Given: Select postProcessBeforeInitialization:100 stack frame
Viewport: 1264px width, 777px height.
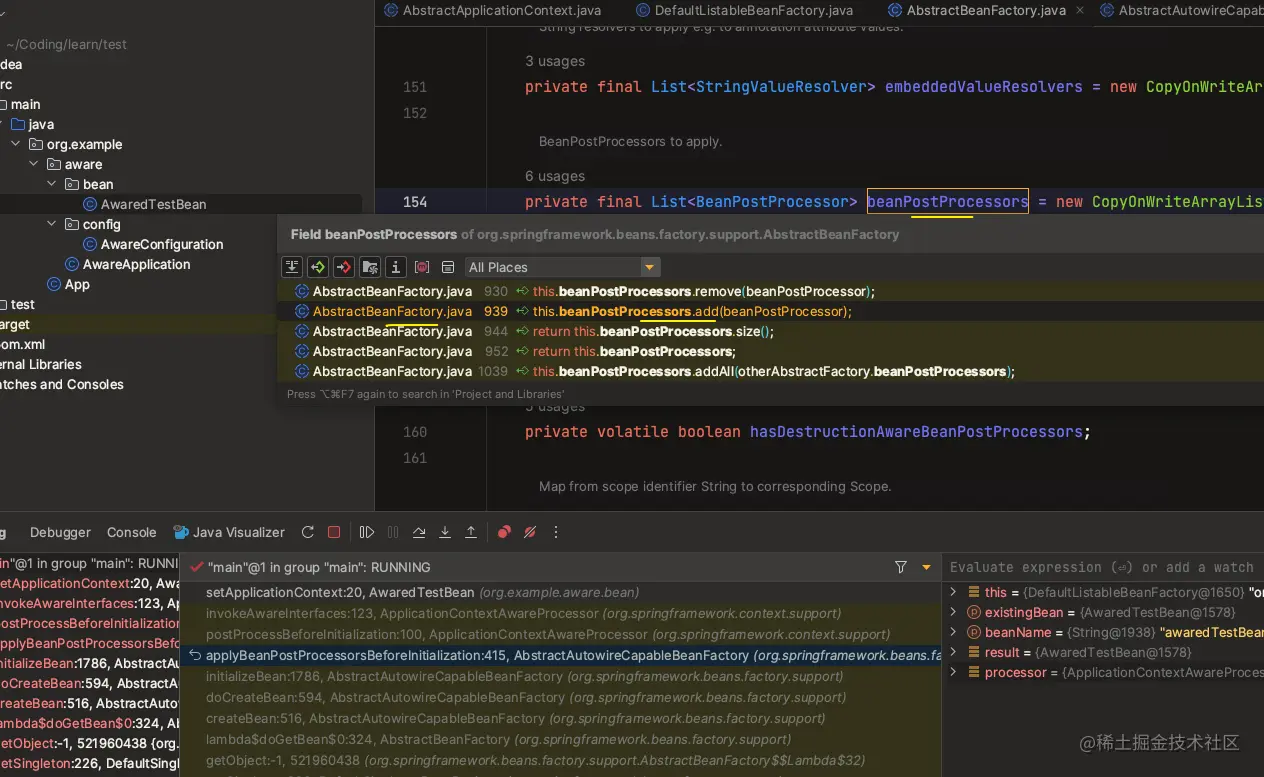Looking at the screenshot, I should click(561, 634).
